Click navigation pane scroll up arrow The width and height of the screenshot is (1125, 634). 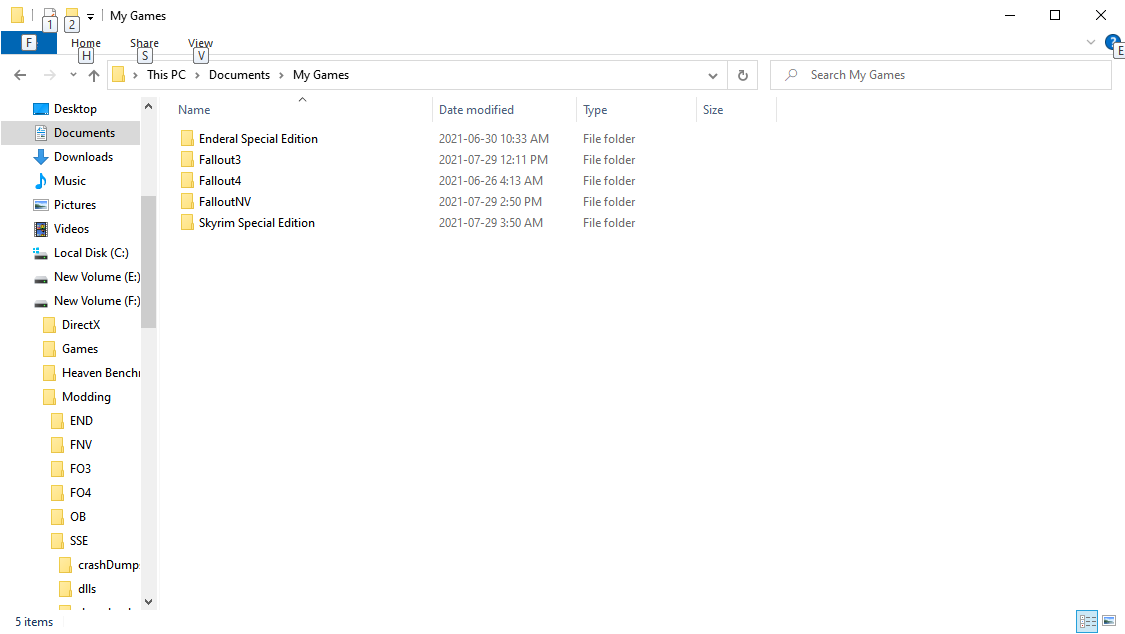149,106
